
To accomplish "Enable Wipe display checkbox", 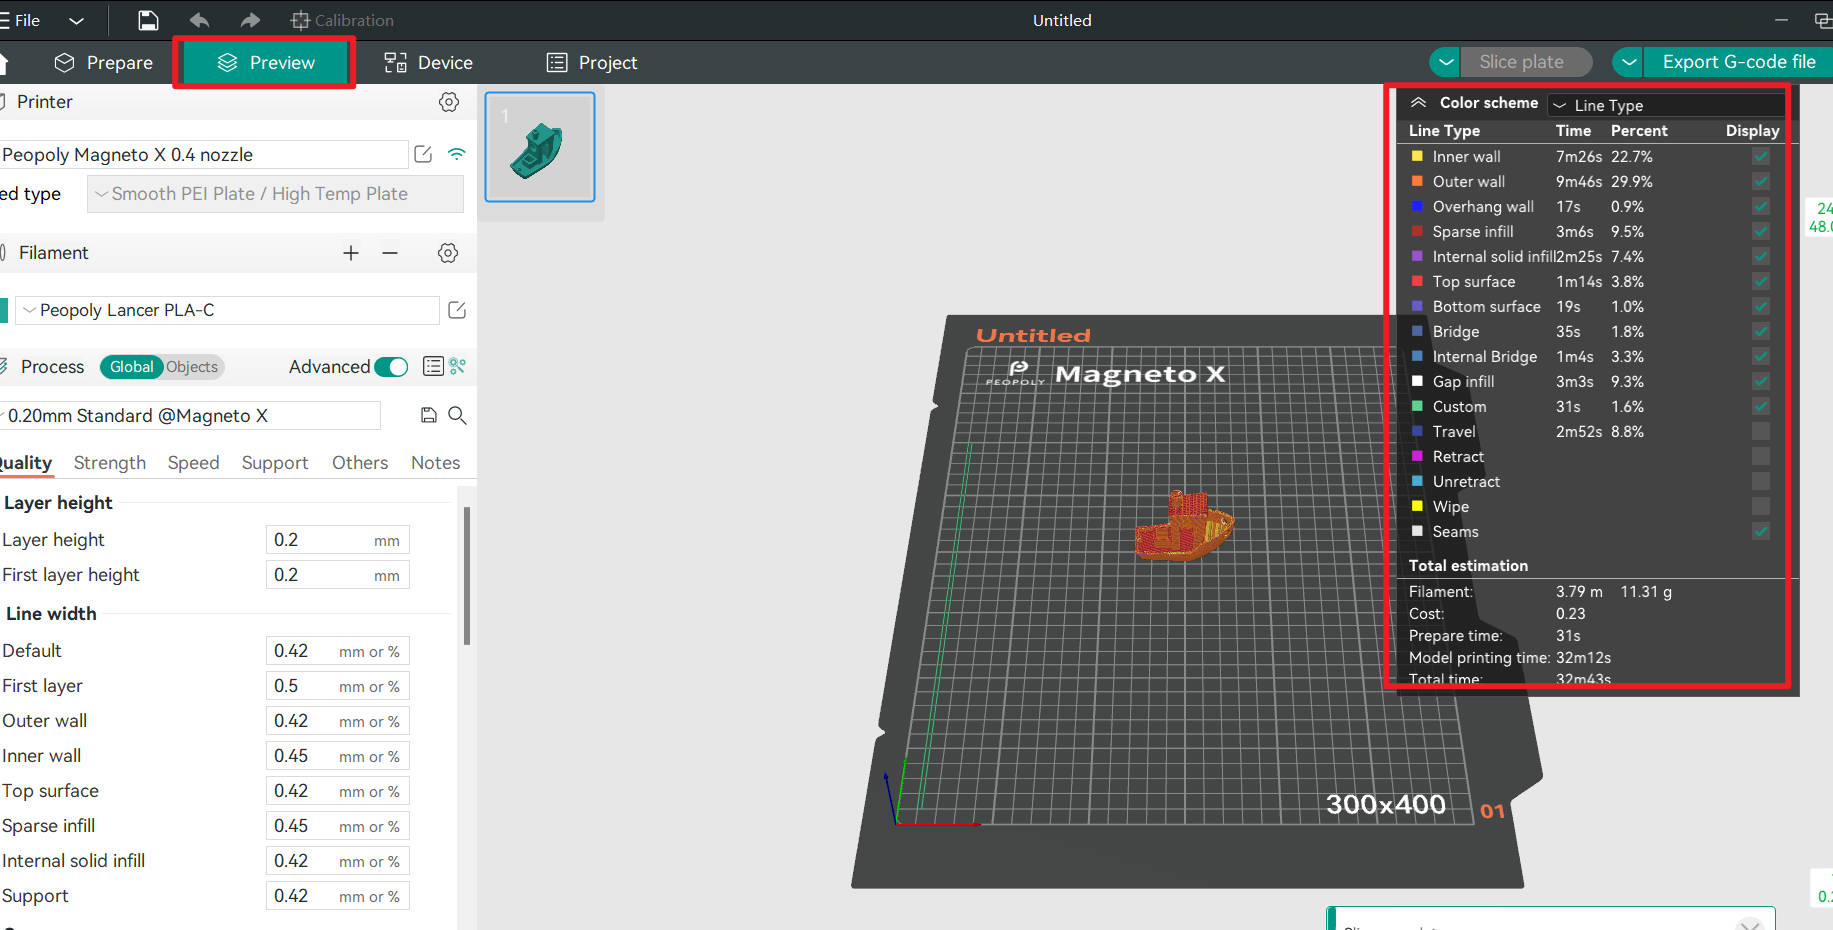I will click(1761, 506).
